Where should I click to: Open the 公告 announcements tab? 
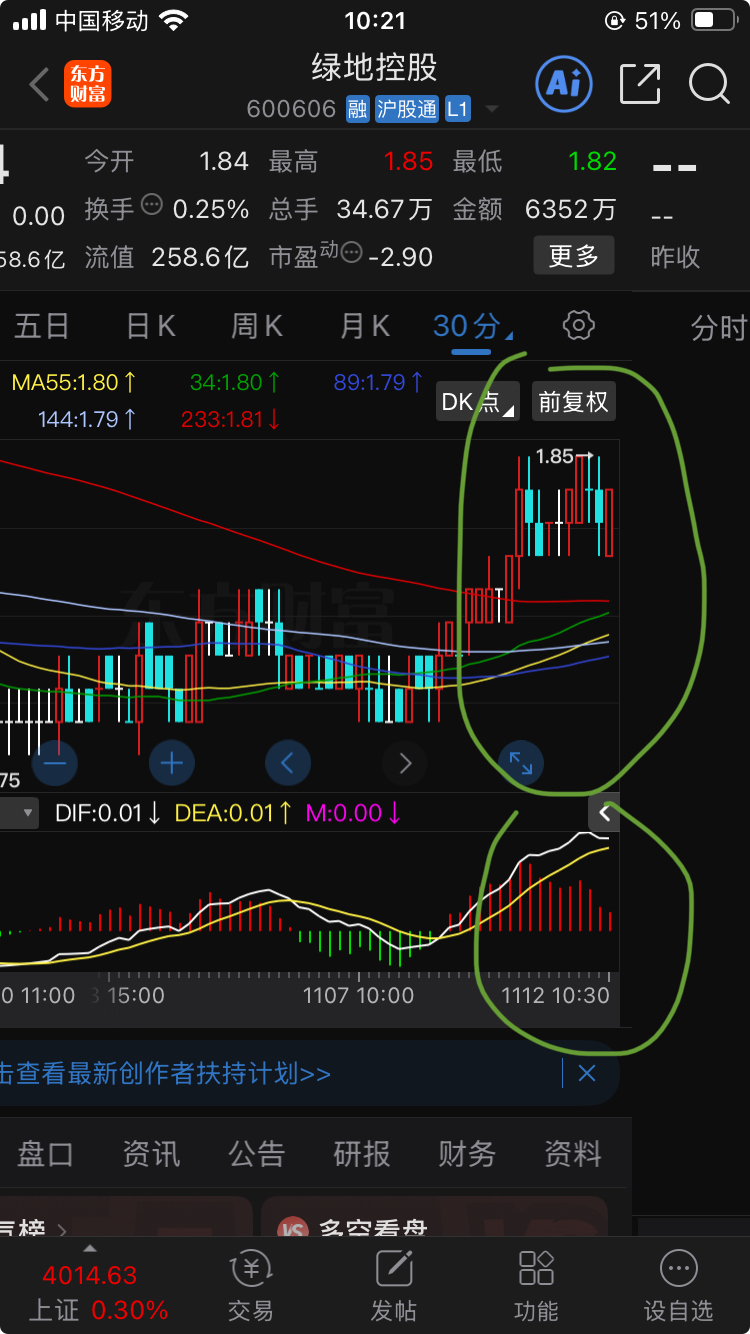(256, 1154)
